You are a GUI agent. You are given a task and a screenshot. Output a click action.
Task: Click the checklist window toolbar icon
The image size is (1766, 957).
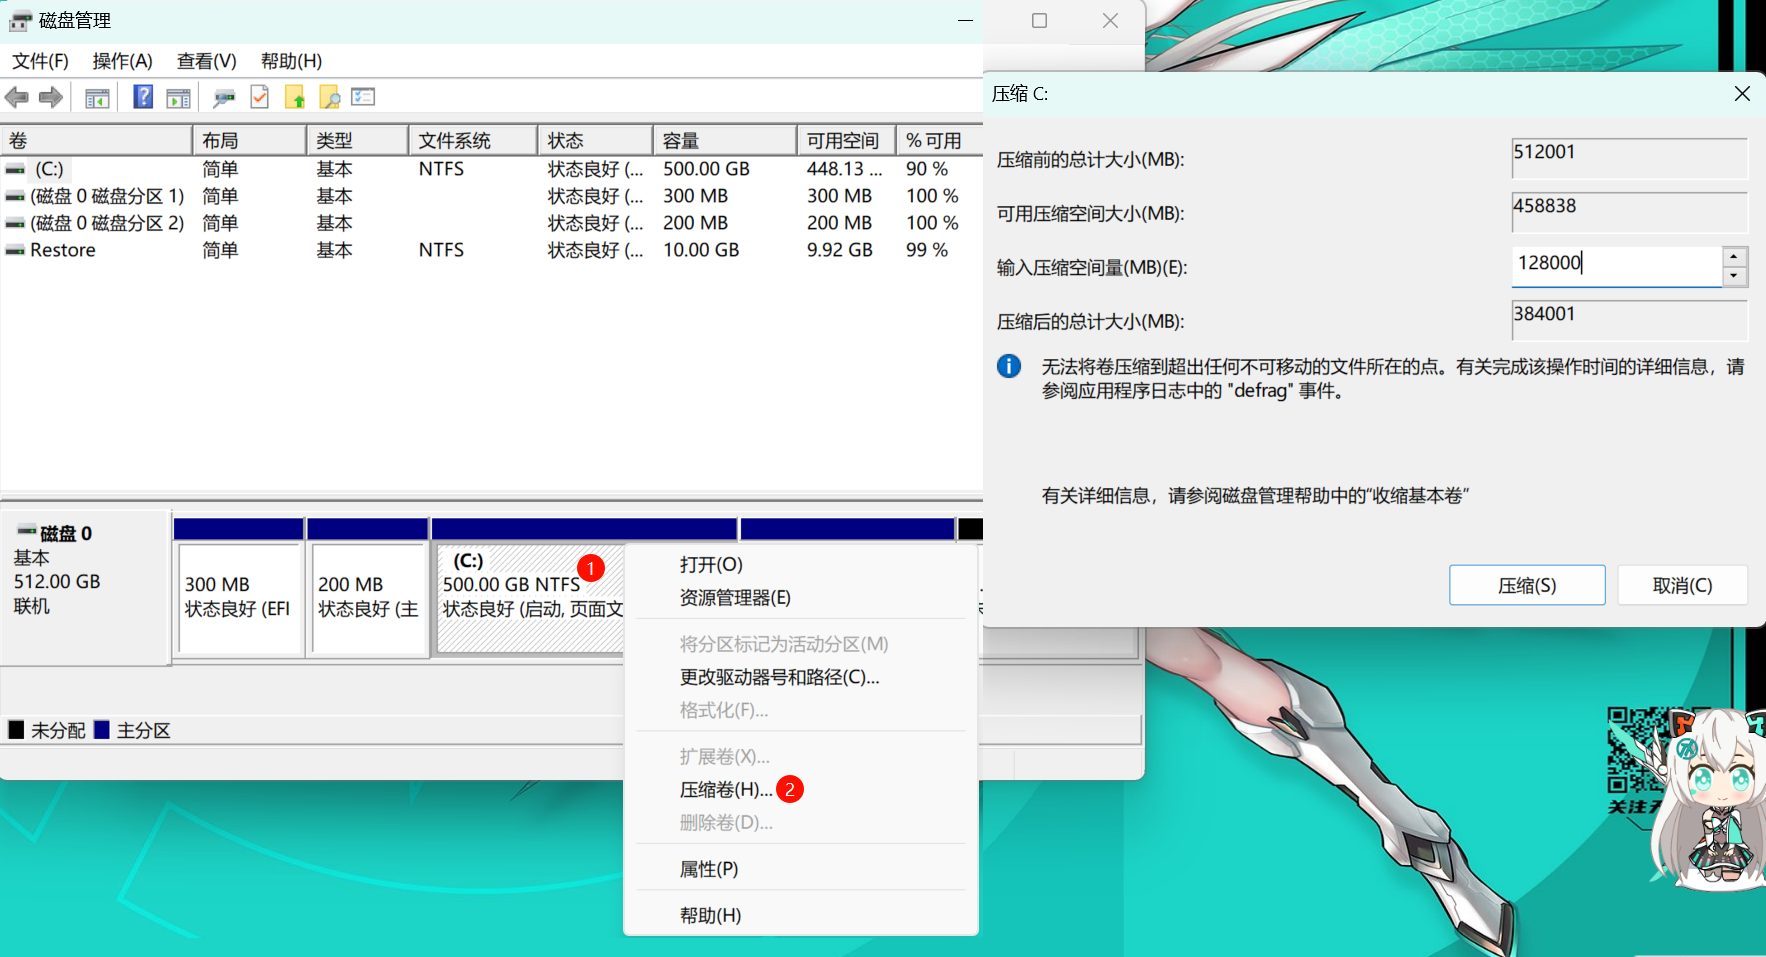coord(363,97)
